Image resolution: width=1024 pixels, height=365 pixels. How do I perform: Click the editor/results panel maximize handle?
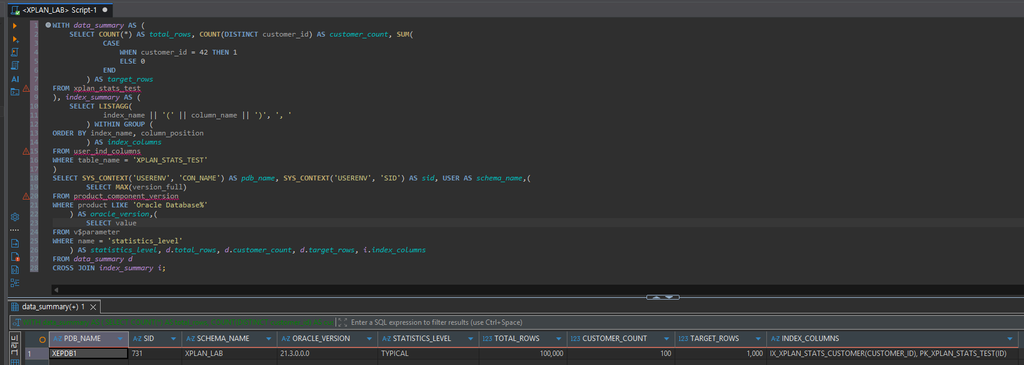click(x=662, y=297)
